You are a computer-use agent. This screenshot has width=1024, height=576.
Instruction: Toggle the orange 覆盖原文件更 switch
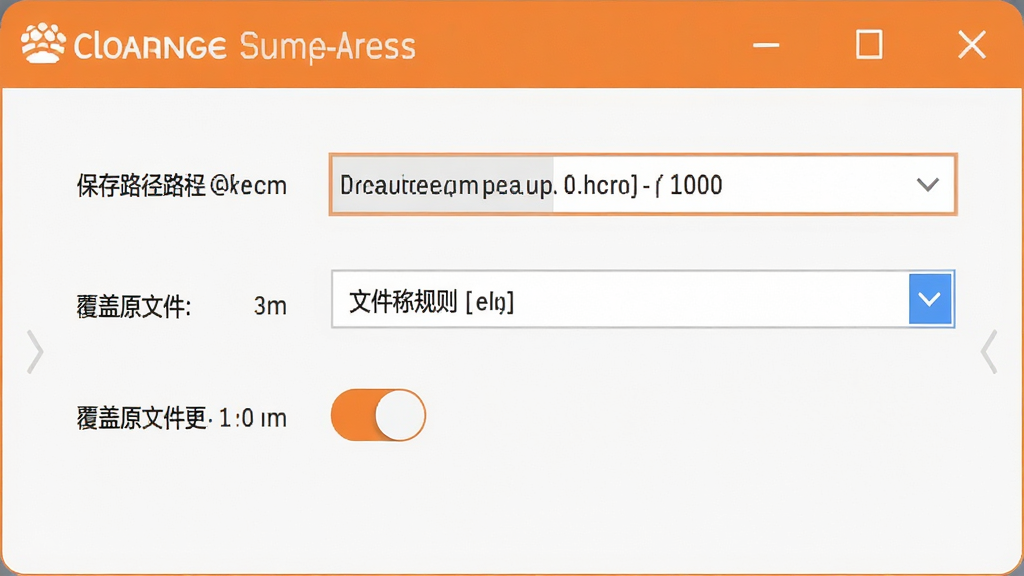(x=378, y=415)
